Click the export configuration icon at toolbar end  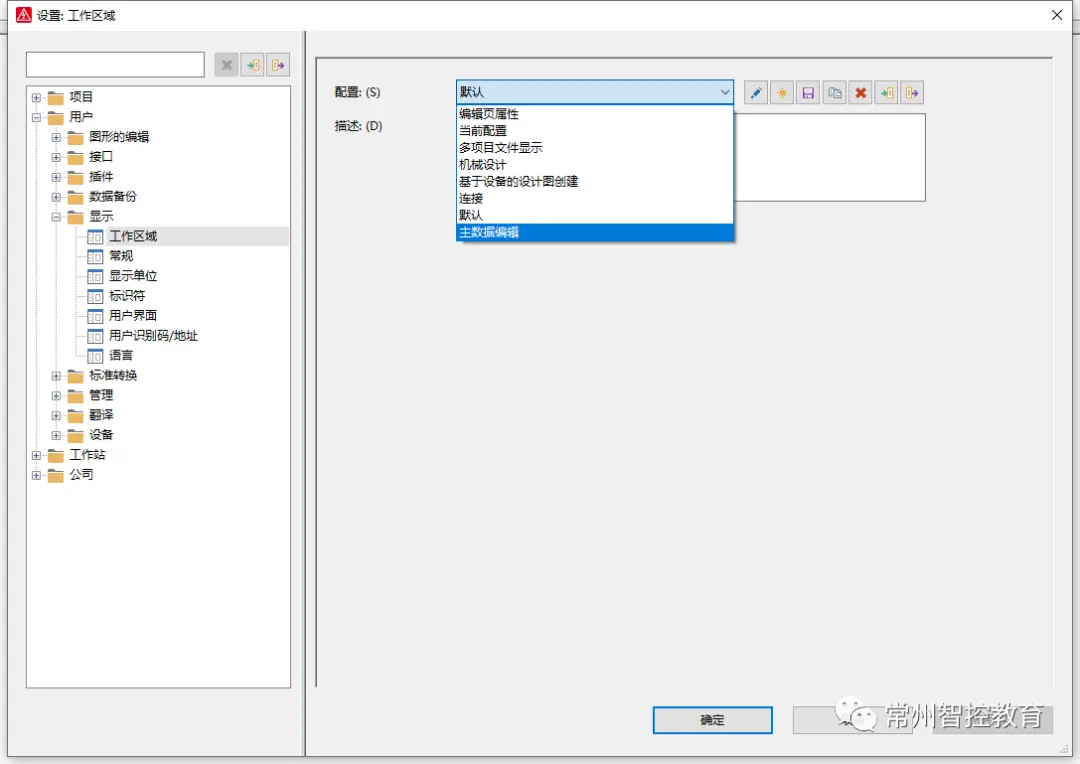912,92
